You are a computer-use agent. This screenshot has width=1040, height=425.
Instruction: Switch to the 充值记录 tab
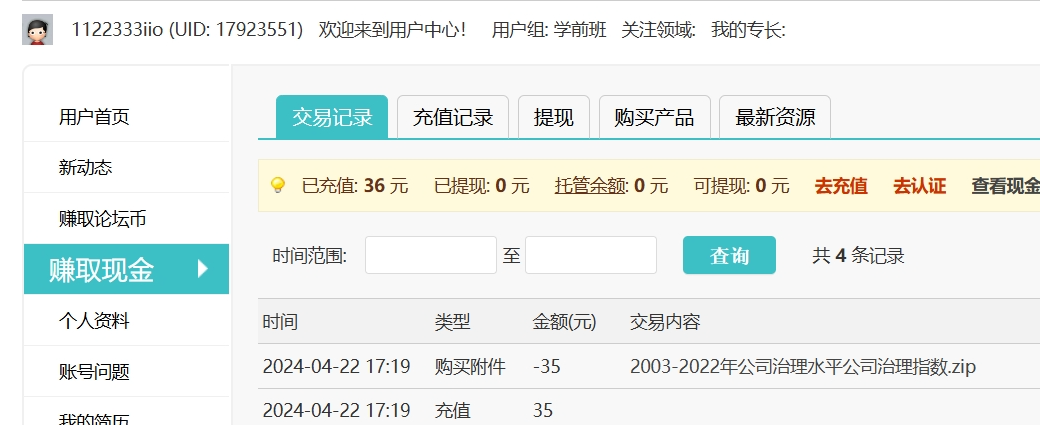(453, 117)
